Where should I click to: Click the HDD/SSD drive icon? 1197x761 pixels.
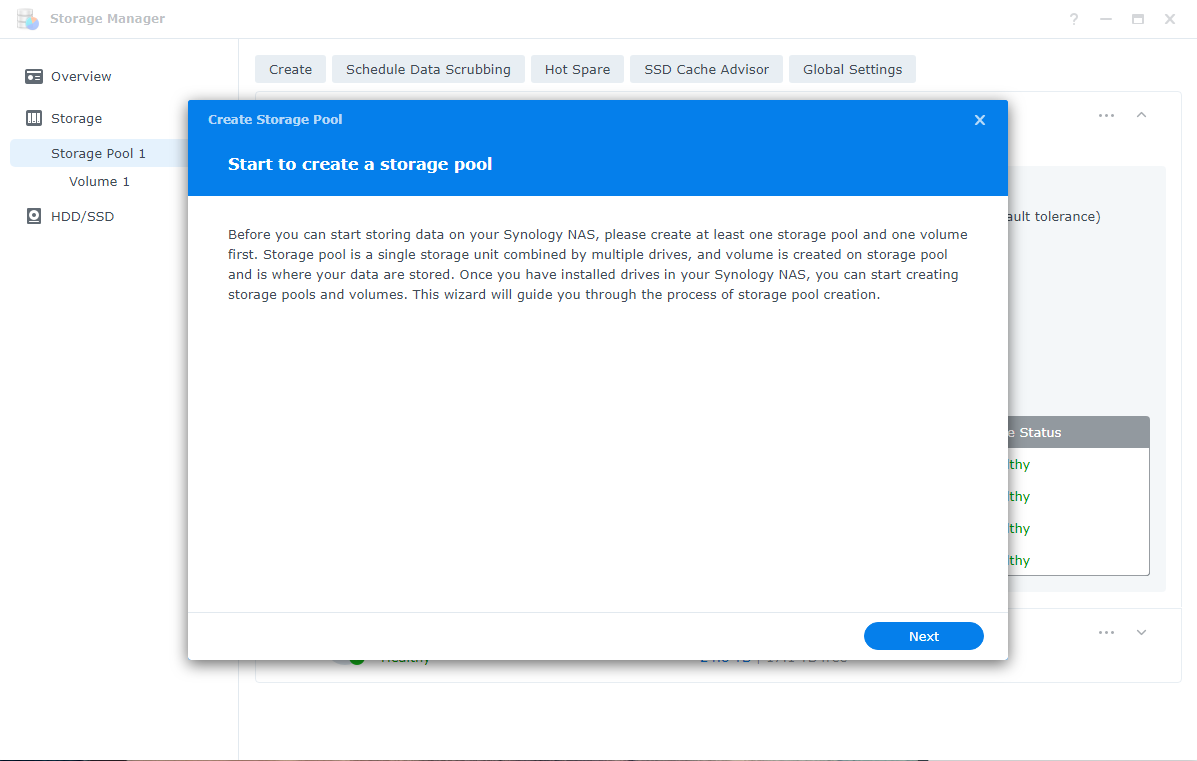click(x=34, y=216)
